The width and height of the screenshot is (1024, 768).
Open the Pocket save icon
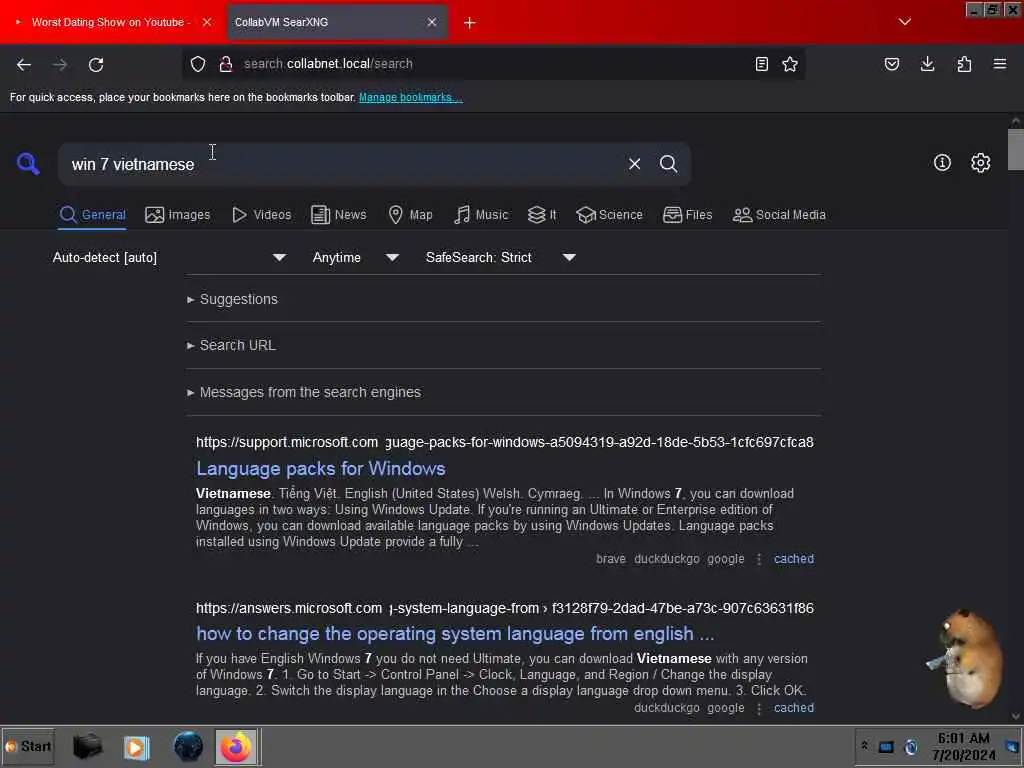891,64
